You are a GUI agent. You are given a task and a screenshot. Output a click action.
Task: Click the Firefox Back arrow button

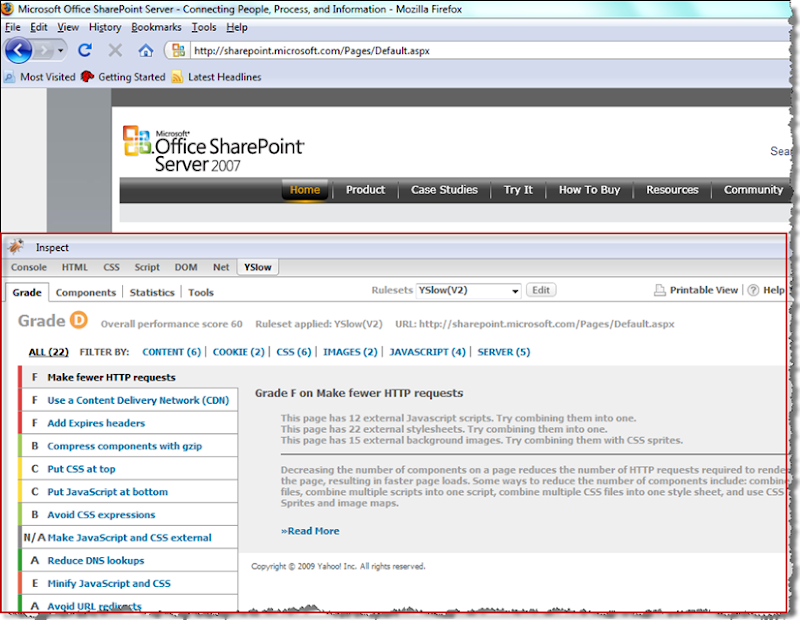pos(18,51)
